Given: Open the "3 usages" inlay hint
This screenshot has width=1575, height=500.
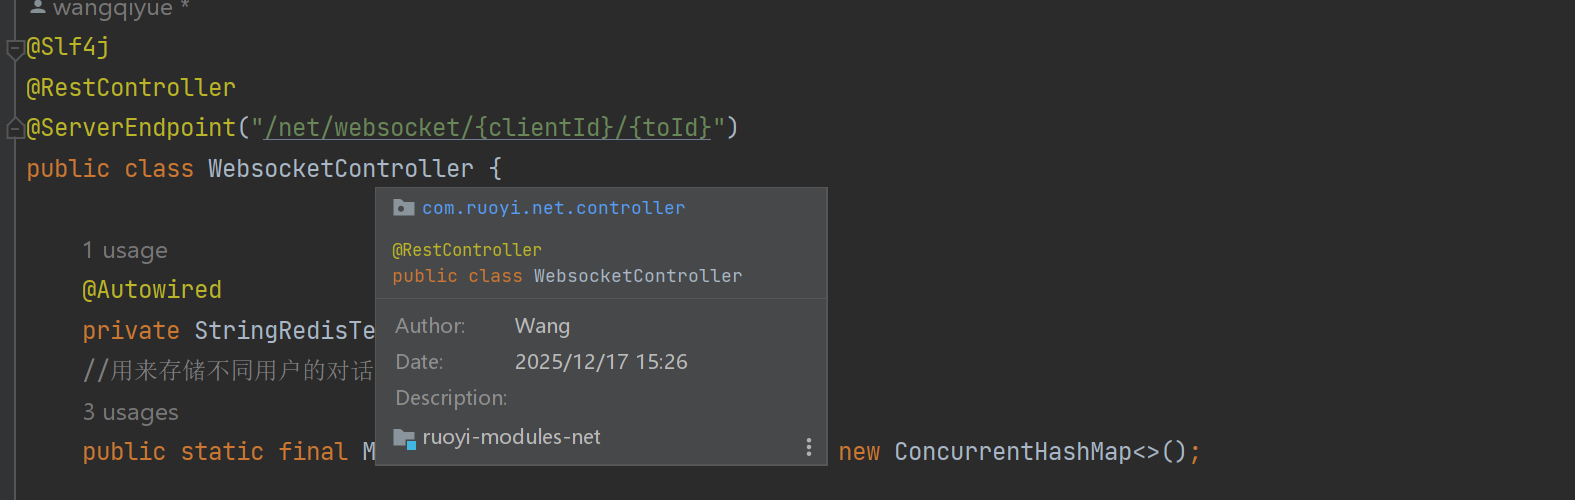Looking at the screenshot, I should click(x=130, y=412).
